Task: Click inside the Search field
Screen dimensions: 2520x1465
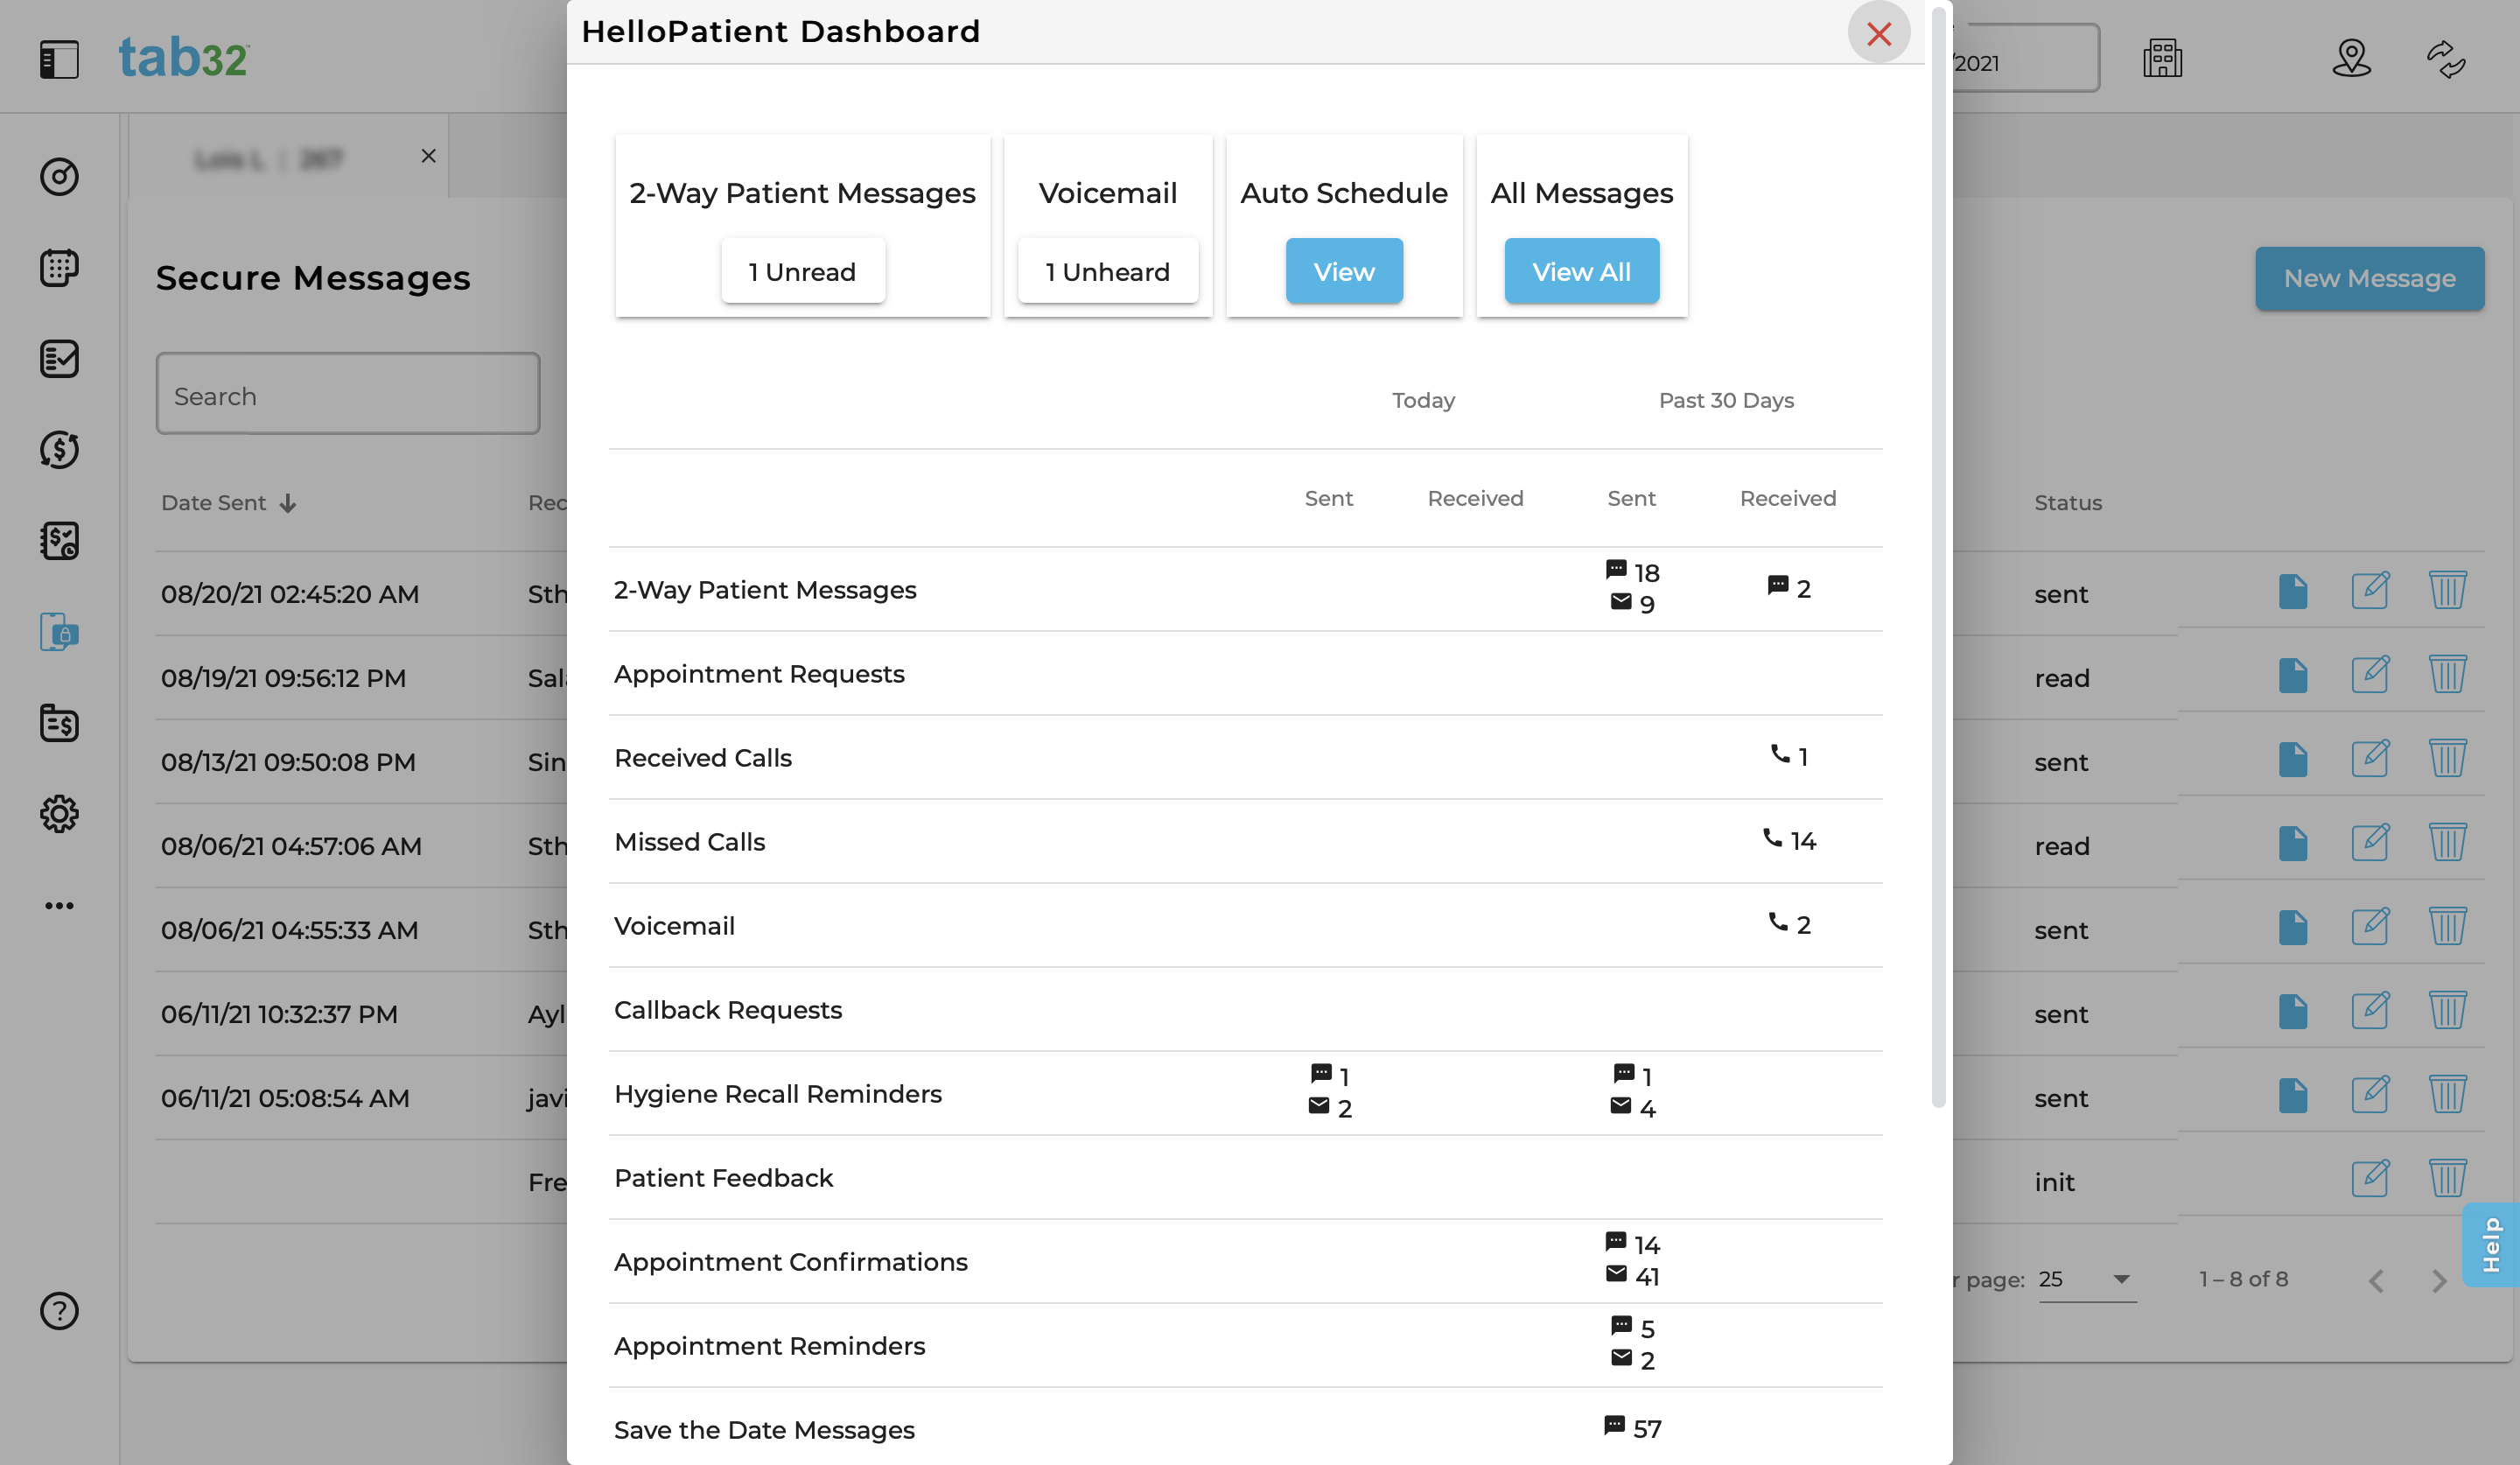Action: coord(347,395)
